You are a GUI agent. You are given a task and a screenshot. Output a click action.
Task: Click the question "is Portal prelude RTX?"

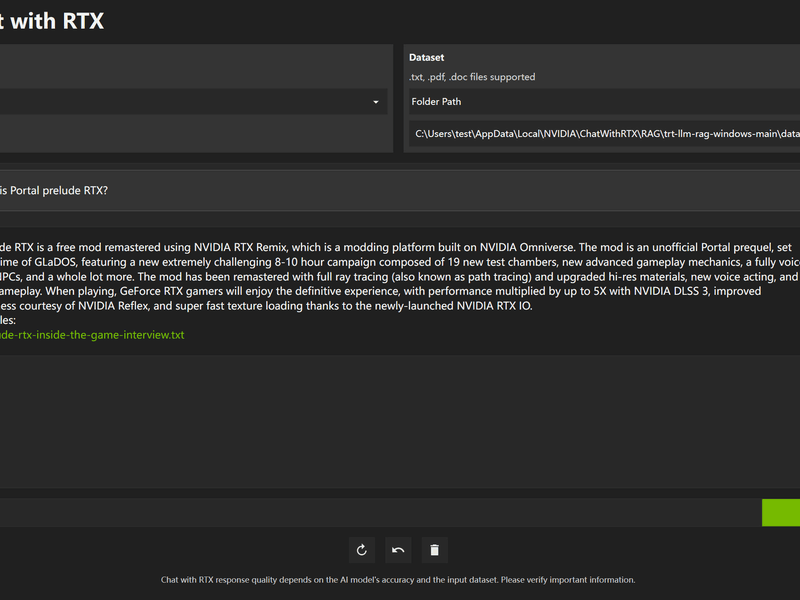click(54, 190)
